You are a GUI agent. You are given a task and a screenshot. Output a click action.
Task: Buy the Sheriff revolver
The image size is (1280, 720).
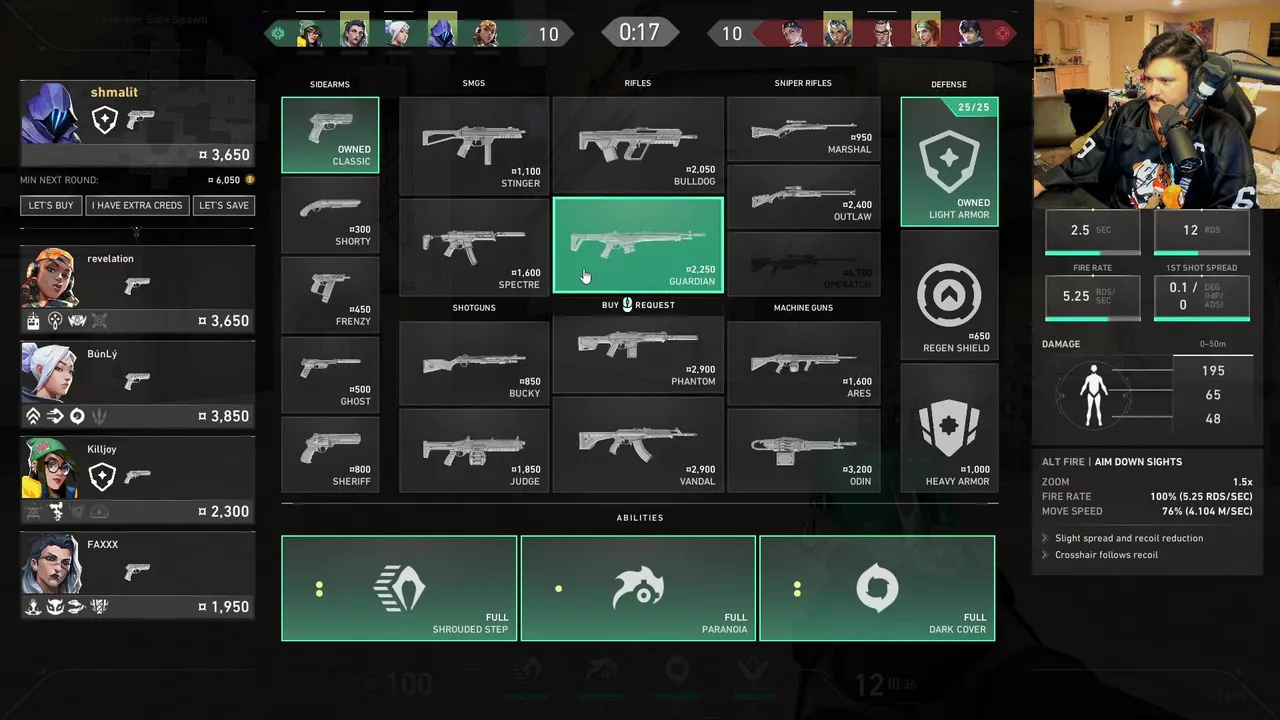click(330, 454)
